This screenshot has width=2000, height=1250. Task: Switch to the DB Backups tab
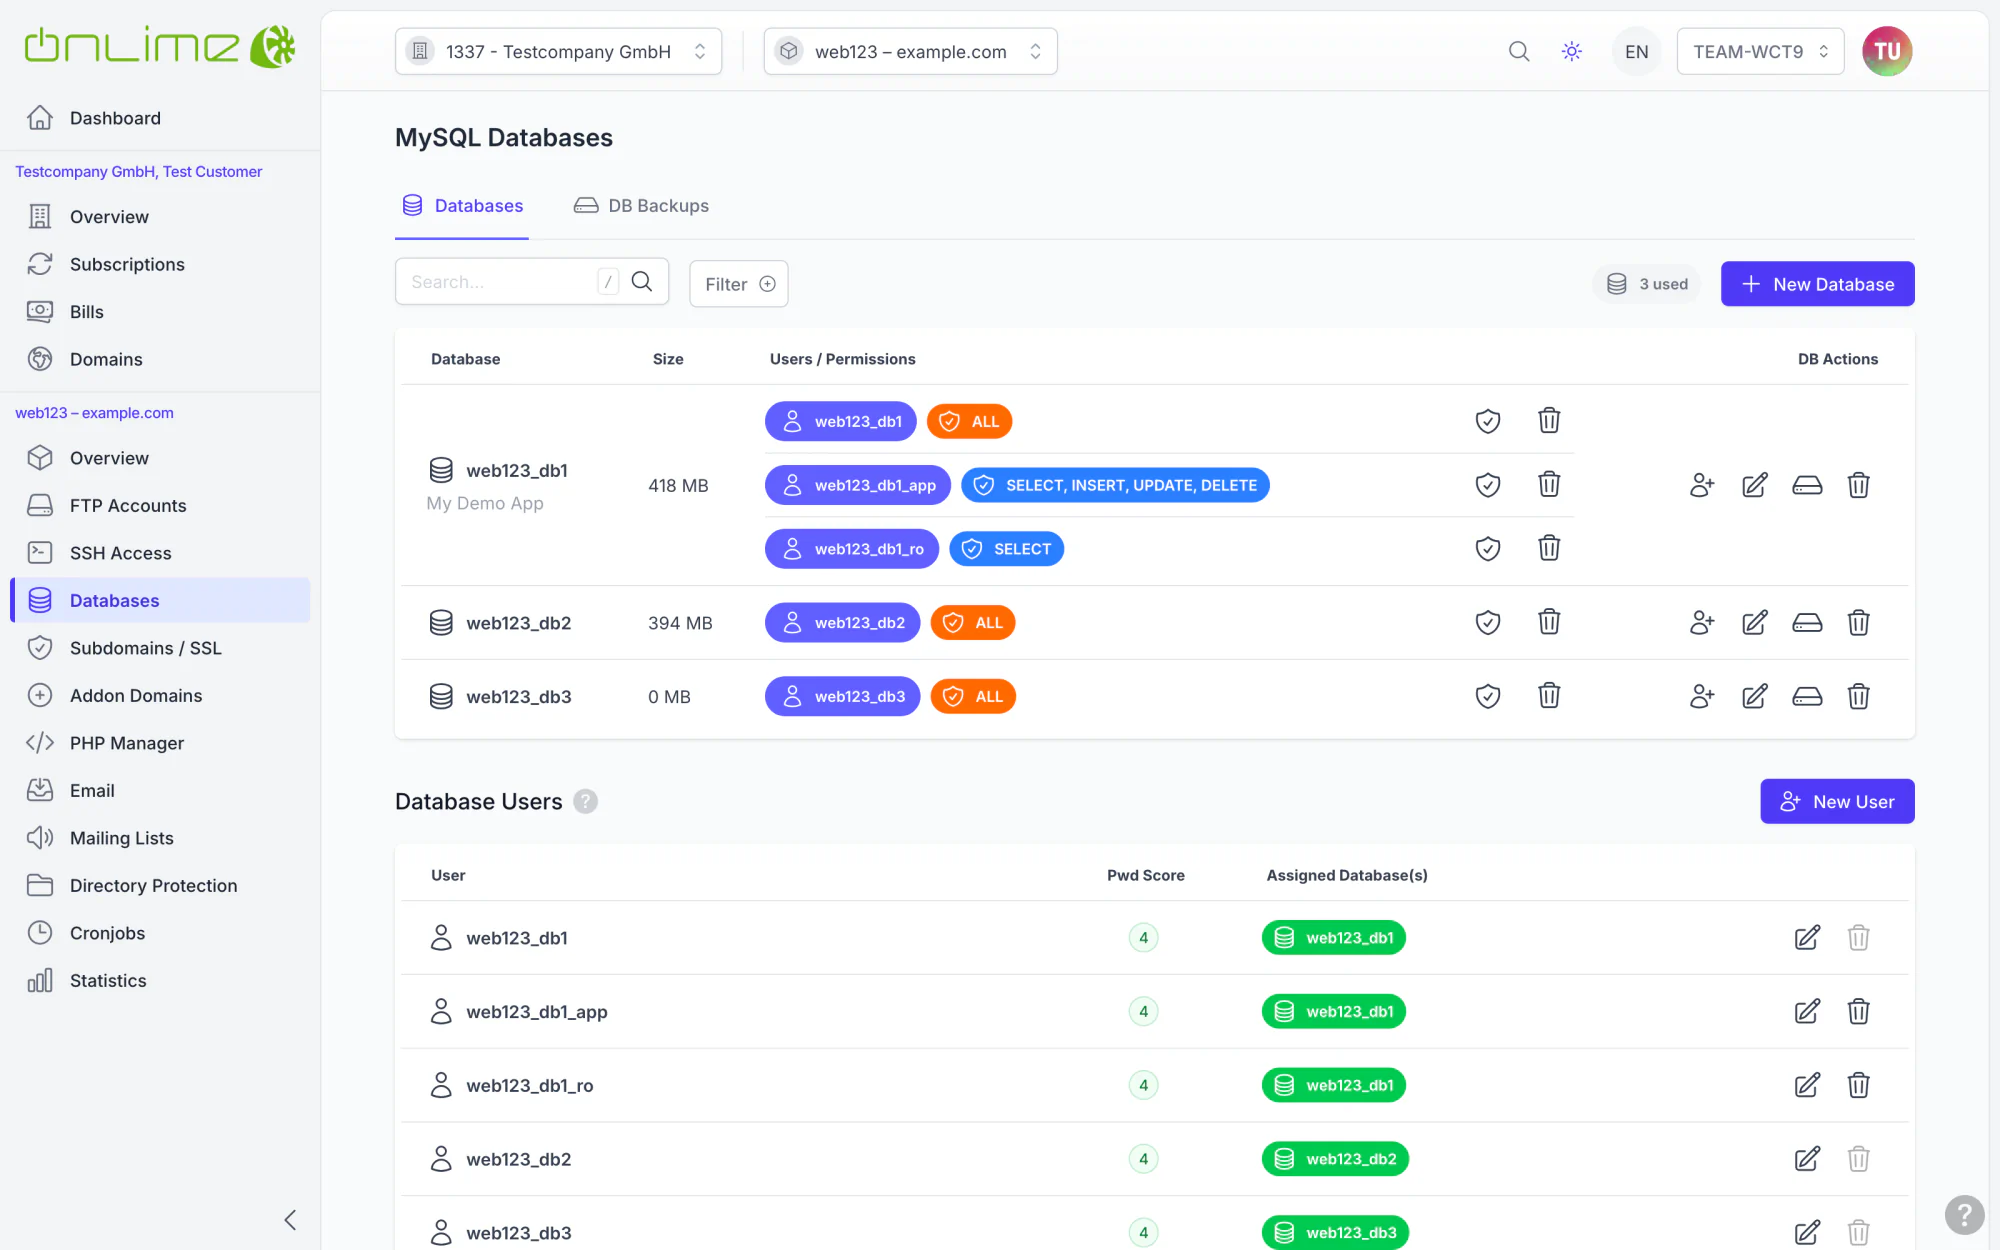[641, 206]
